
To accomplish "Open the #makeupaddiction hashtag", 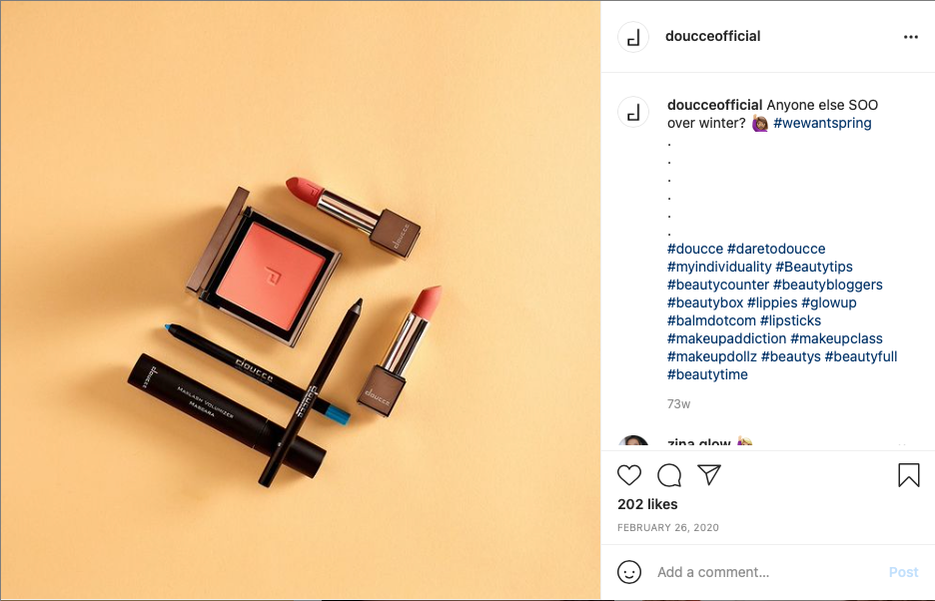I will [x=726, y=339].
